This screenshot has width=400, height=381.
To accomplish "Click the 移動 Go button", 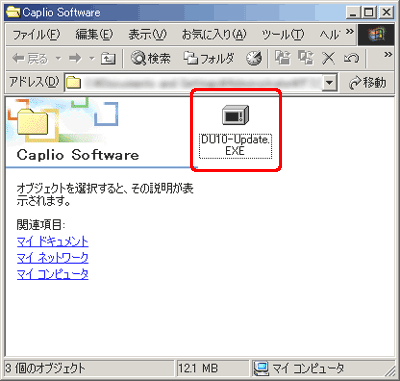I will [367, 82].
